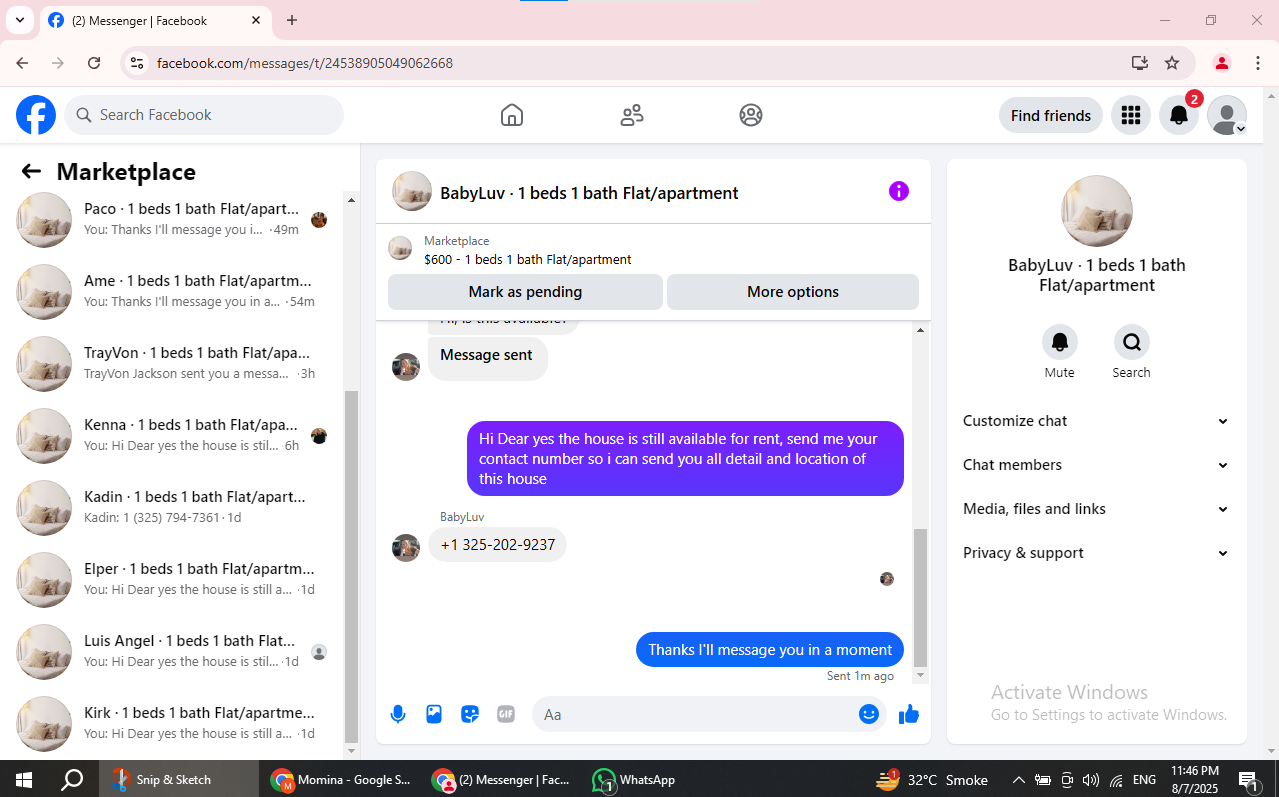Image resolution: width=1279 pixels, height=797 pixels.
Task: Click the Search Facebook field
Action: point(204,115)
